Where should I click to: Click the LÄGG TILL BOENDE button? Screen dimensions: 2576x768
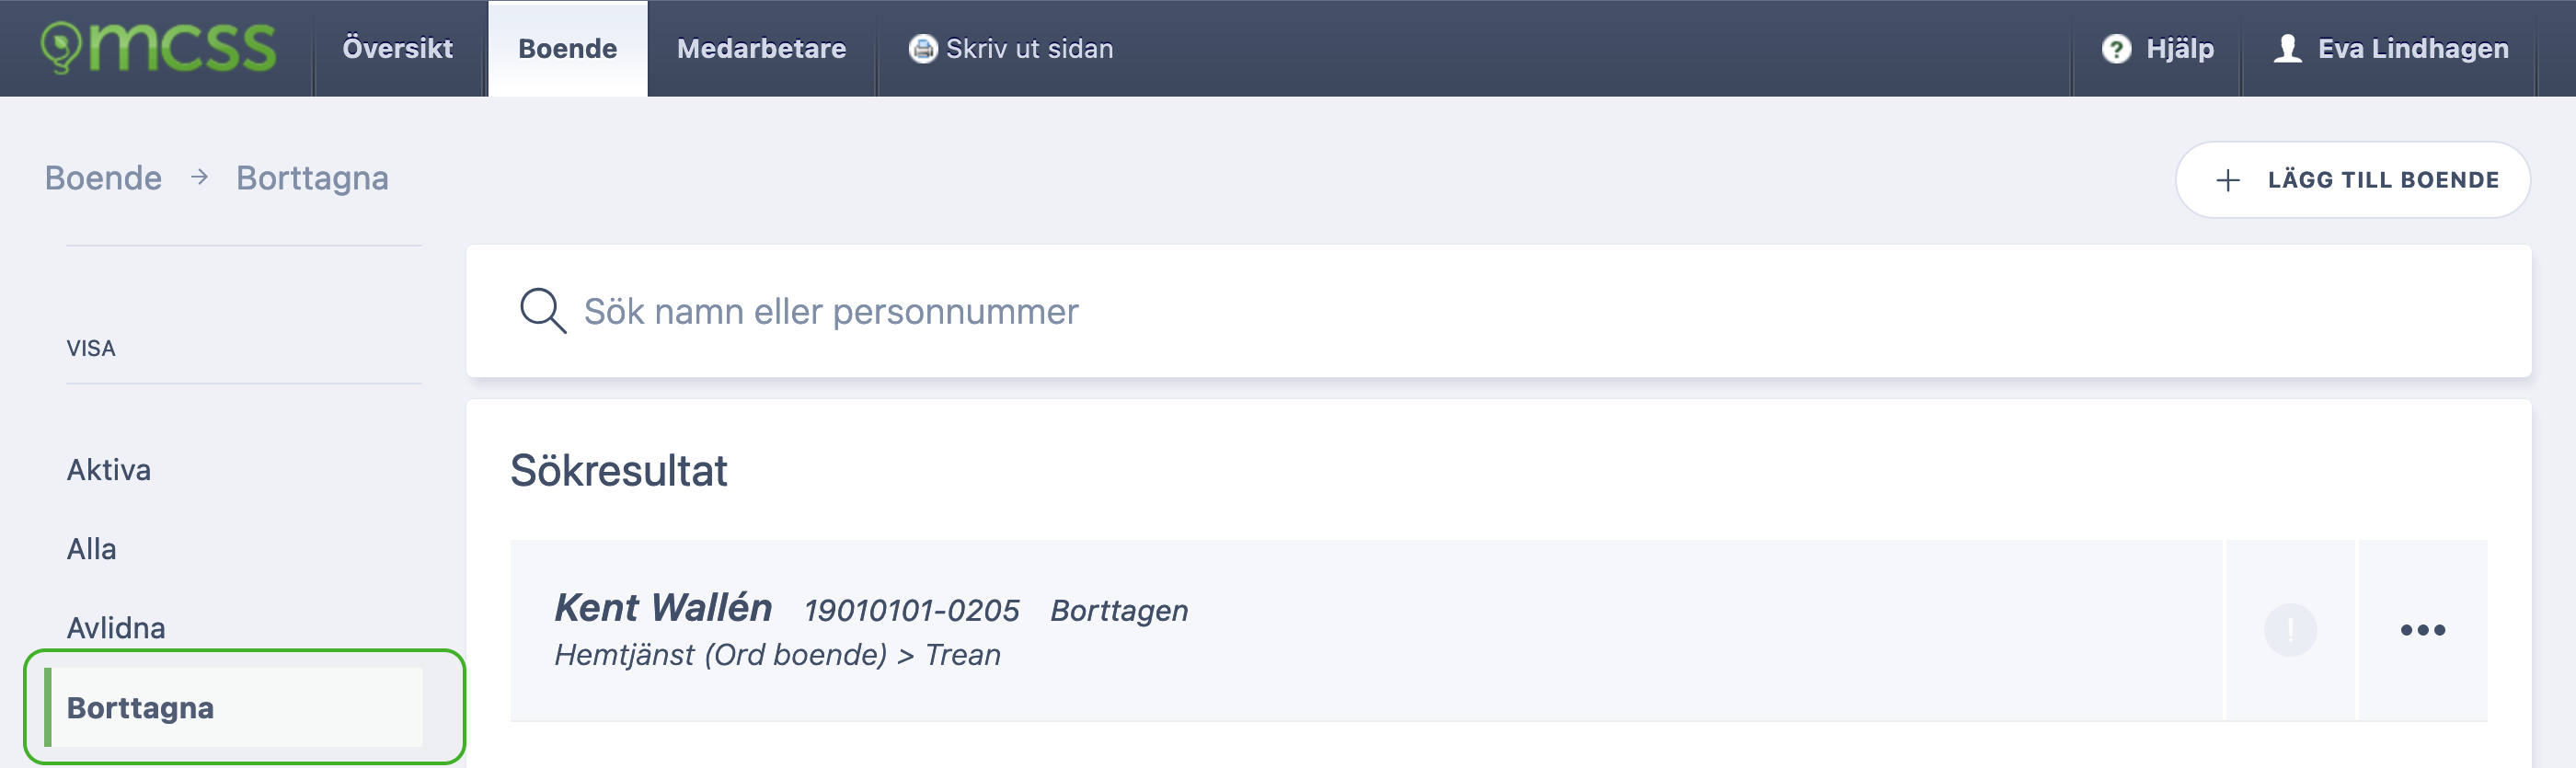[2352, 180]
